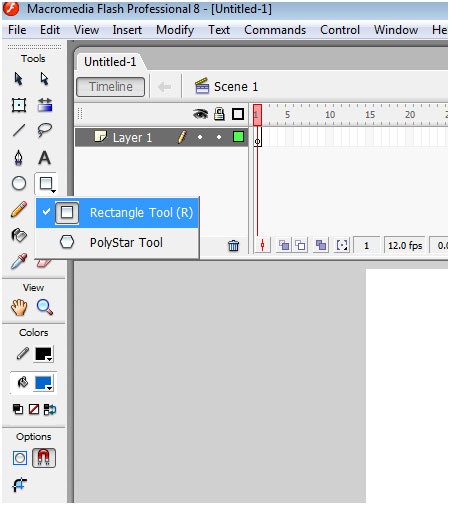Click the Timeline button
The image size is (450, 505).
tap(111, 87)
